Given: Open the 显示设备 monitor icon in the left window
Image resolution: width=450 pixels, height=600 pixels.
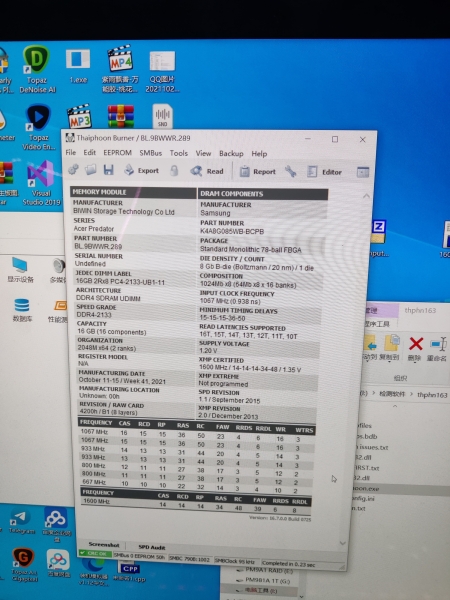Looking at the screenshot, I should [x=20, y=270].
